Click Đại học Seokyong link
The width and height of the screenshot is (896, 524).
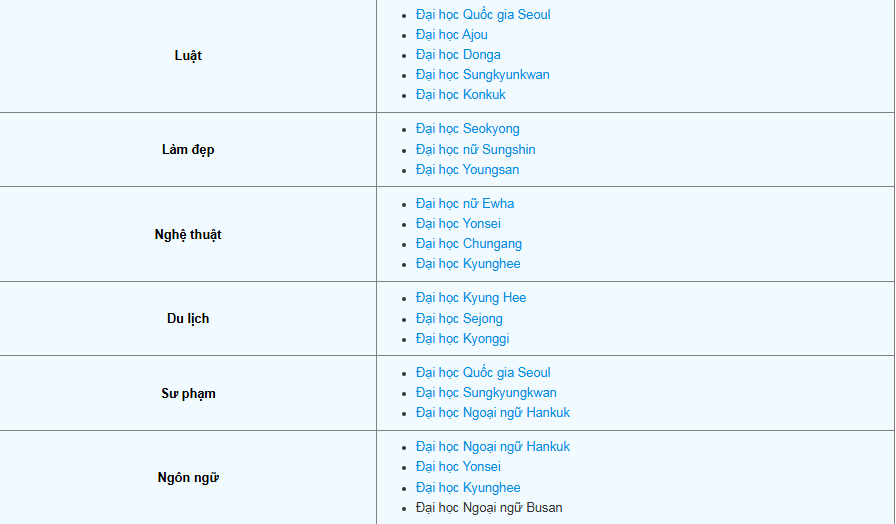point(467,129)
